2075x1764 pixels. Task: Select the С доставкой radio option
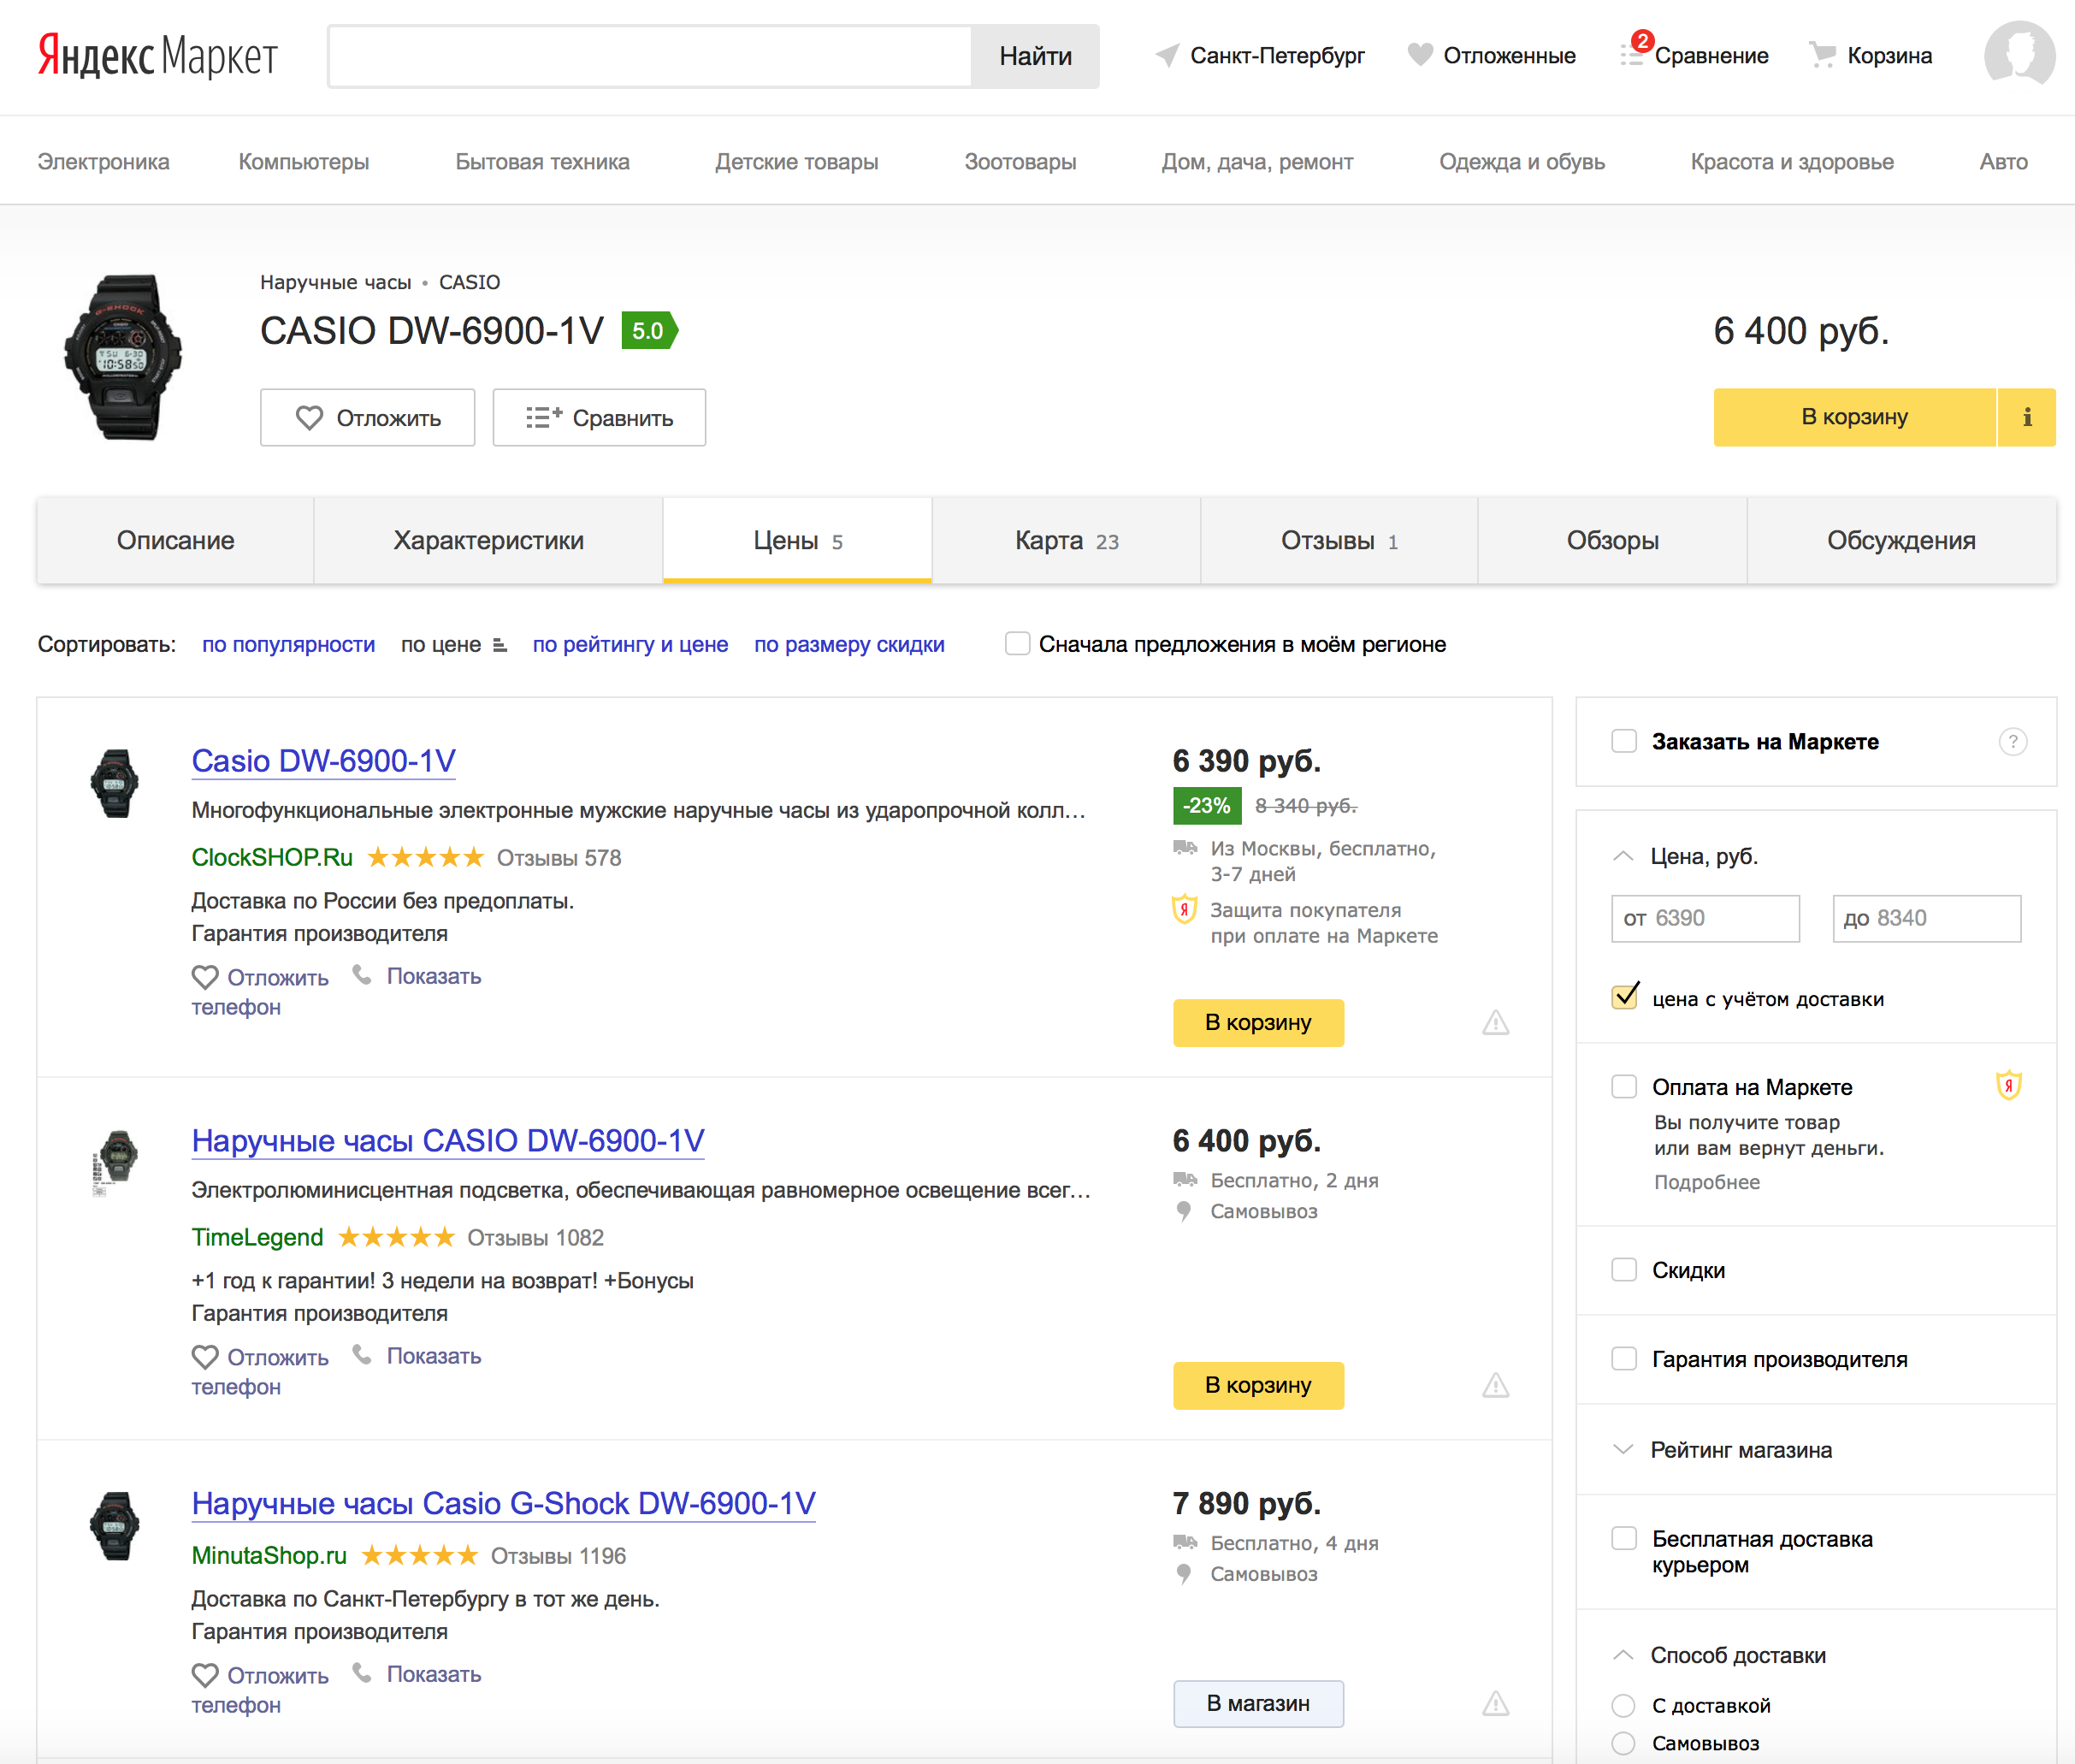pos(1624,1705)
